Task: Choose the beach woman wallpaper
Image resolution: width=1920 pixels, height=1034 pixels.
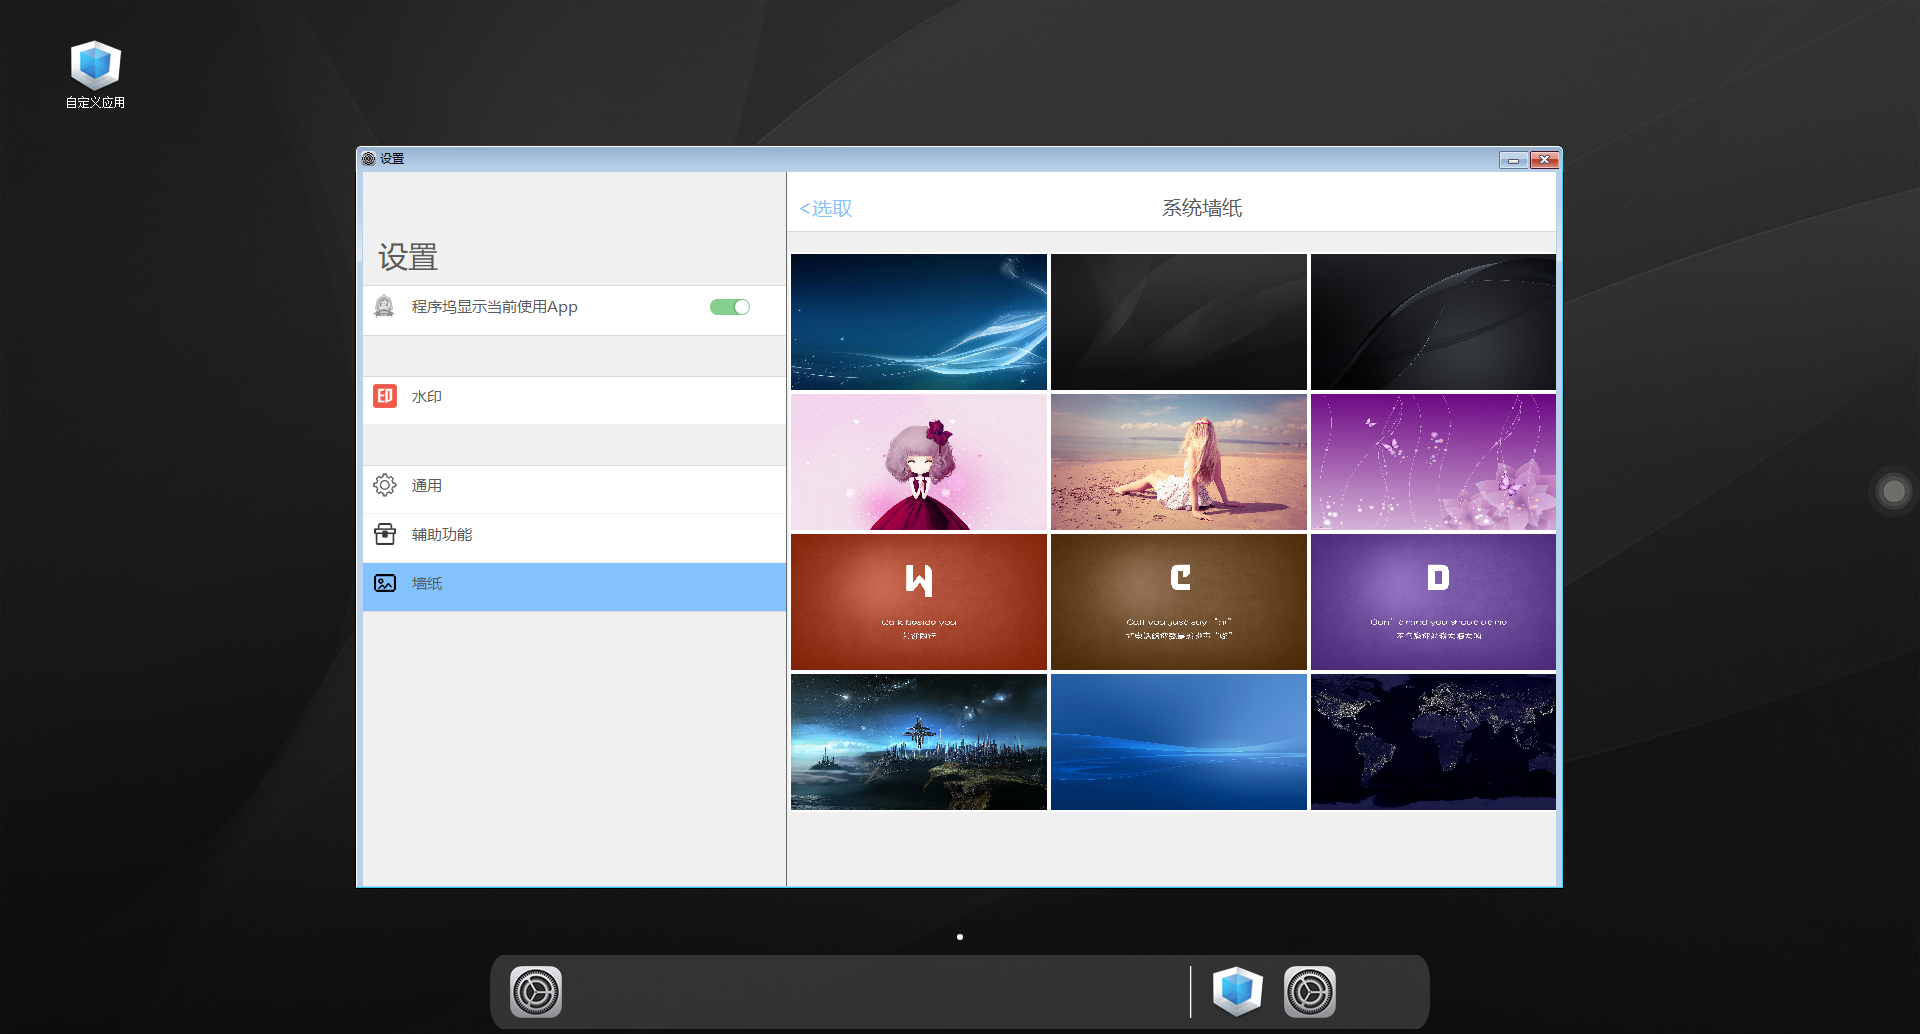Action: (1179, 462)
